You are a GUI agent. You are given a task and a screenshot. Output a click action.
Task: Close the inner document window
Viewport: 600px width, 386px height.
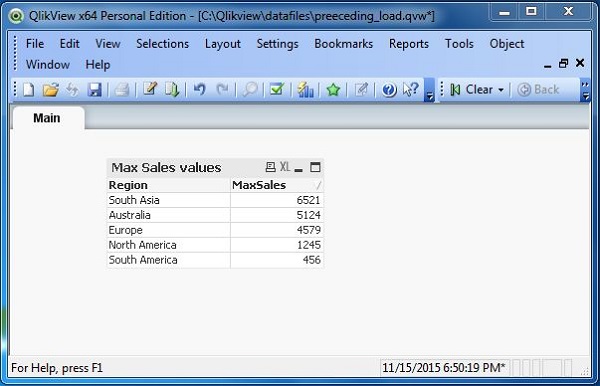(x=580, y=63)
